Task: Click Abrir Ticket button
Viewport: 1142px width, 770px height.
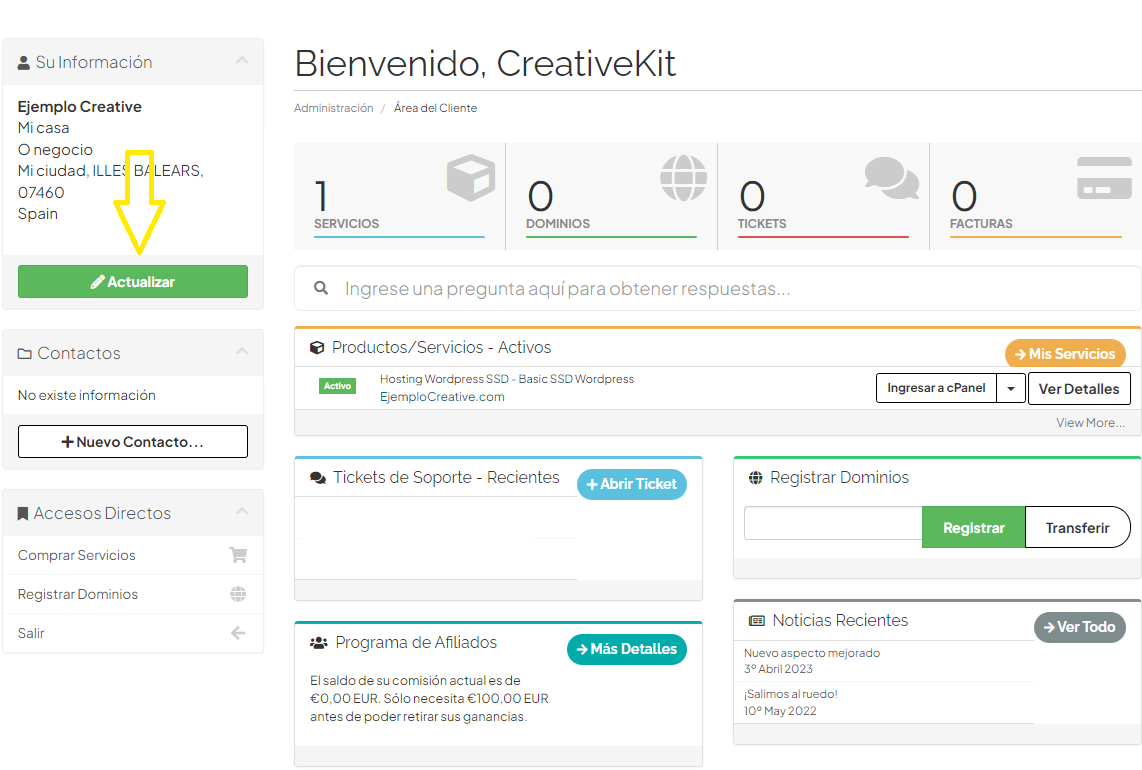Action: 631,484
